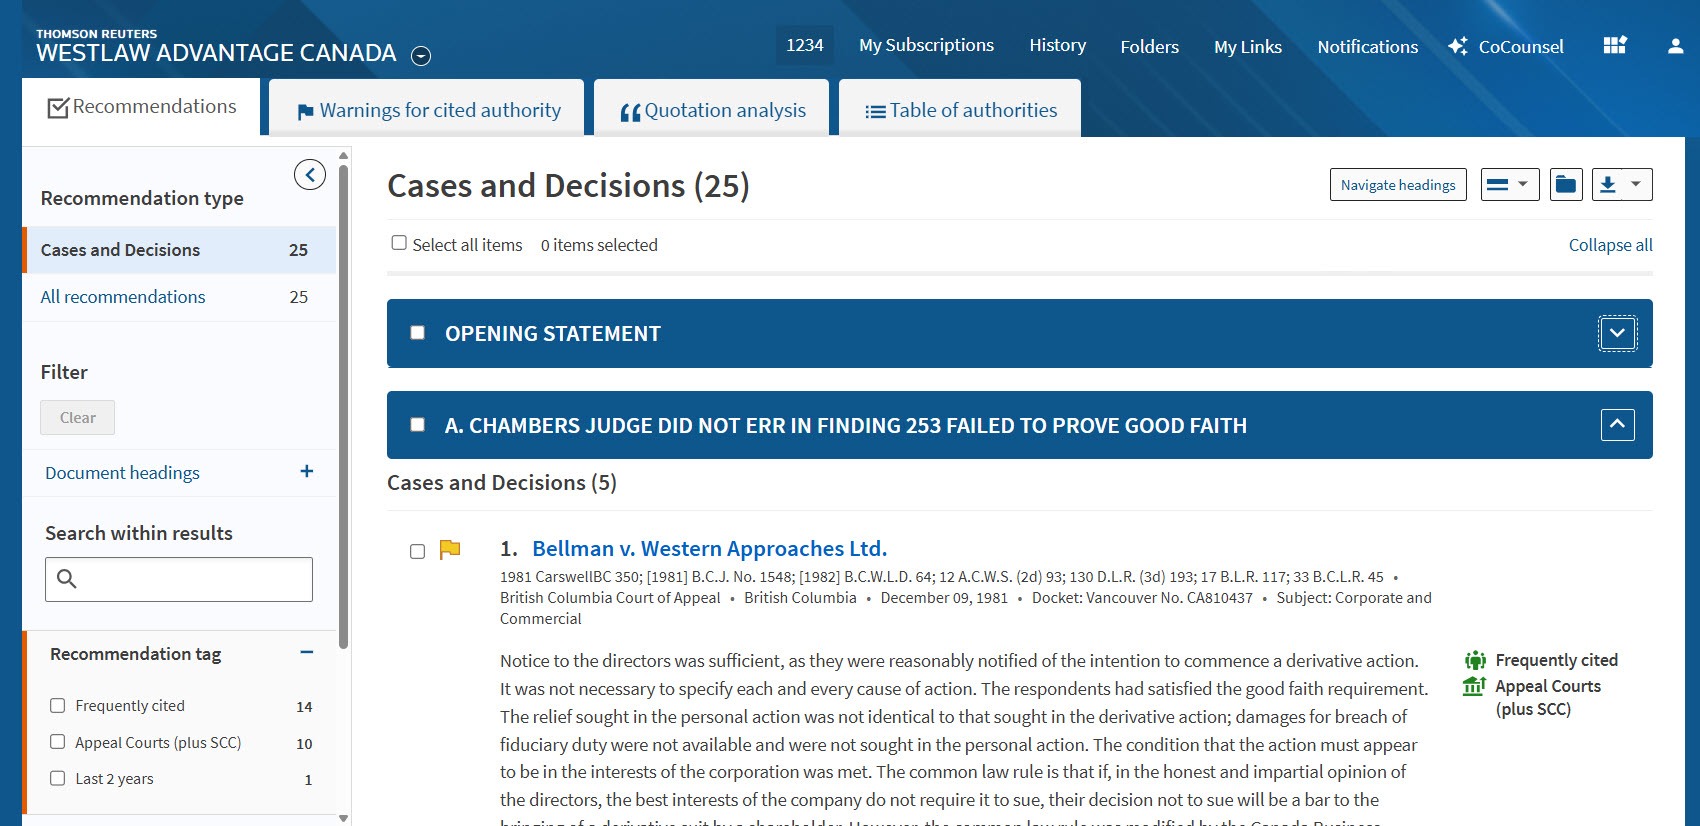Enable the Appeal Courts (plus SCC) filter
Screen dimensions: 1700x826
(x=58, y=742)
